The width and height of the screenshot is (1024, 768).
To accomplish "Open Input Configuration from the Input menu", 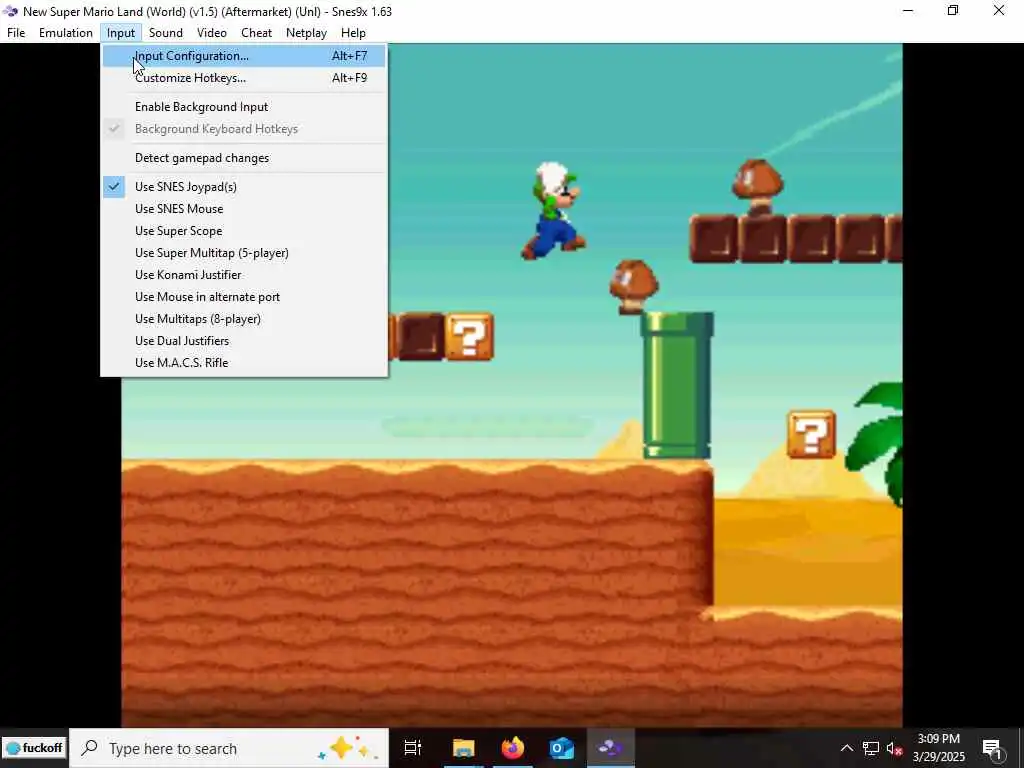I will (244, 56).
